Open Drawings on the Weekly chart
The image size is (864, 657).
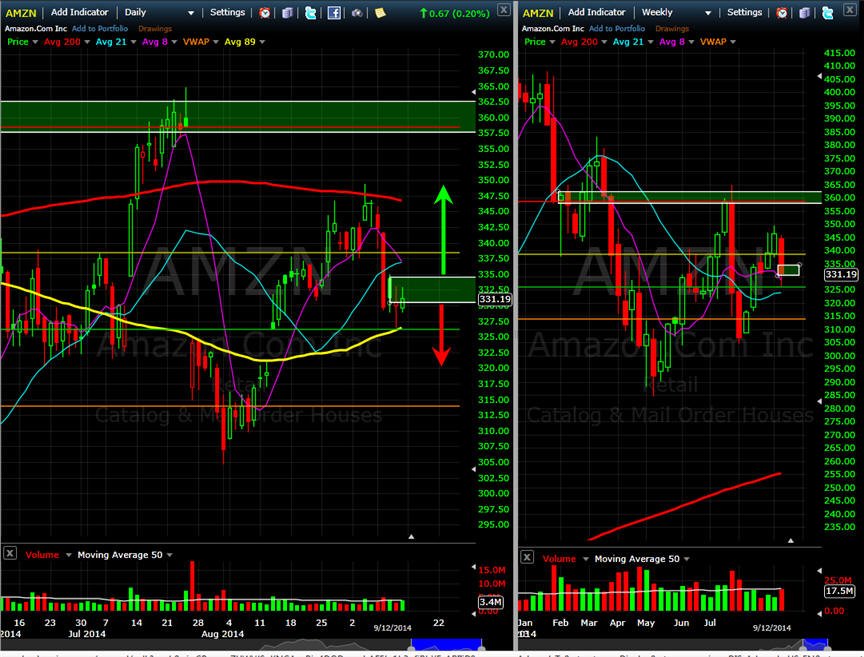[x=672, y=29]
